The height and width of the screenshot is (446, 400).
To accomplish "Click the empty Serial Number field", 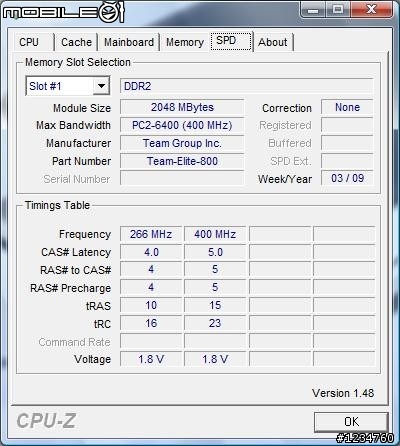I will tap(182, 179).
